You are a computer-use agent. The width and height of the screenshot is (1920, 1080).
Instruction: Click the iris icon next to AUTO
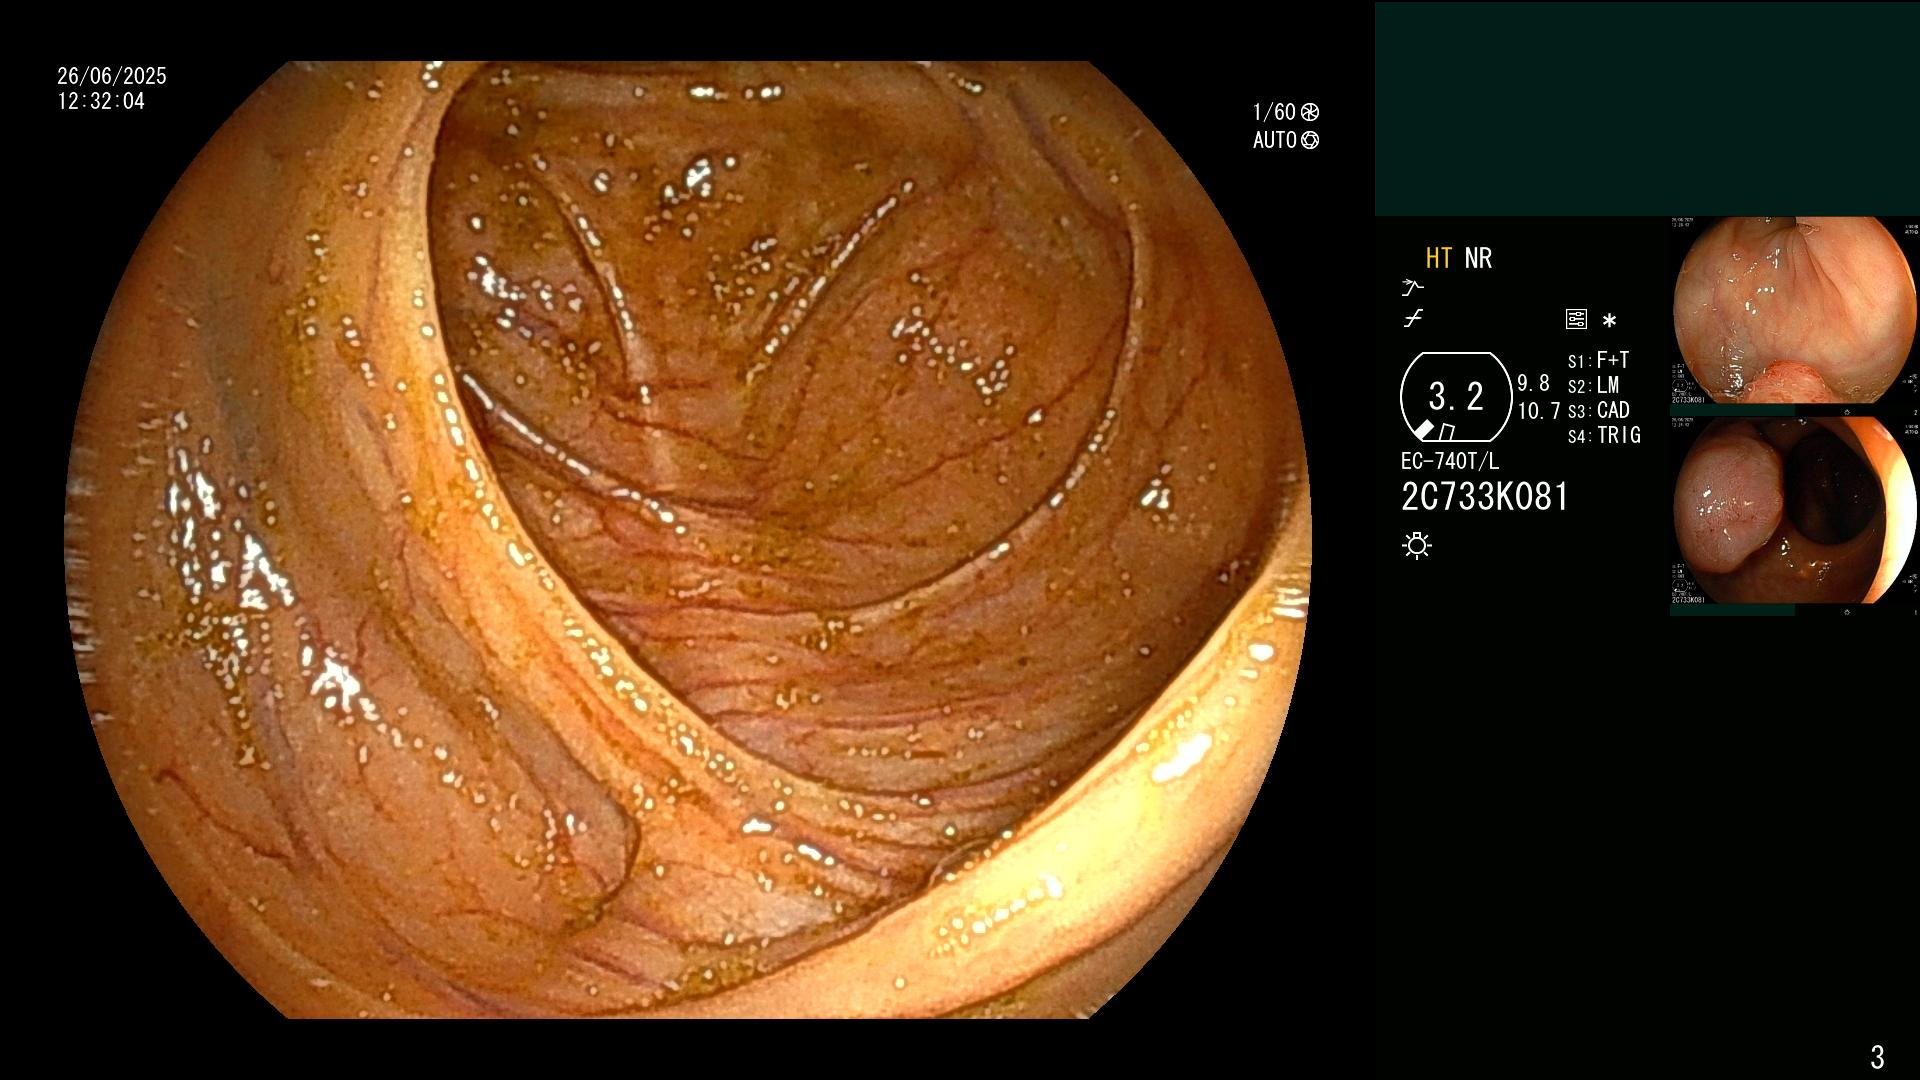[x=1310, y=140]
